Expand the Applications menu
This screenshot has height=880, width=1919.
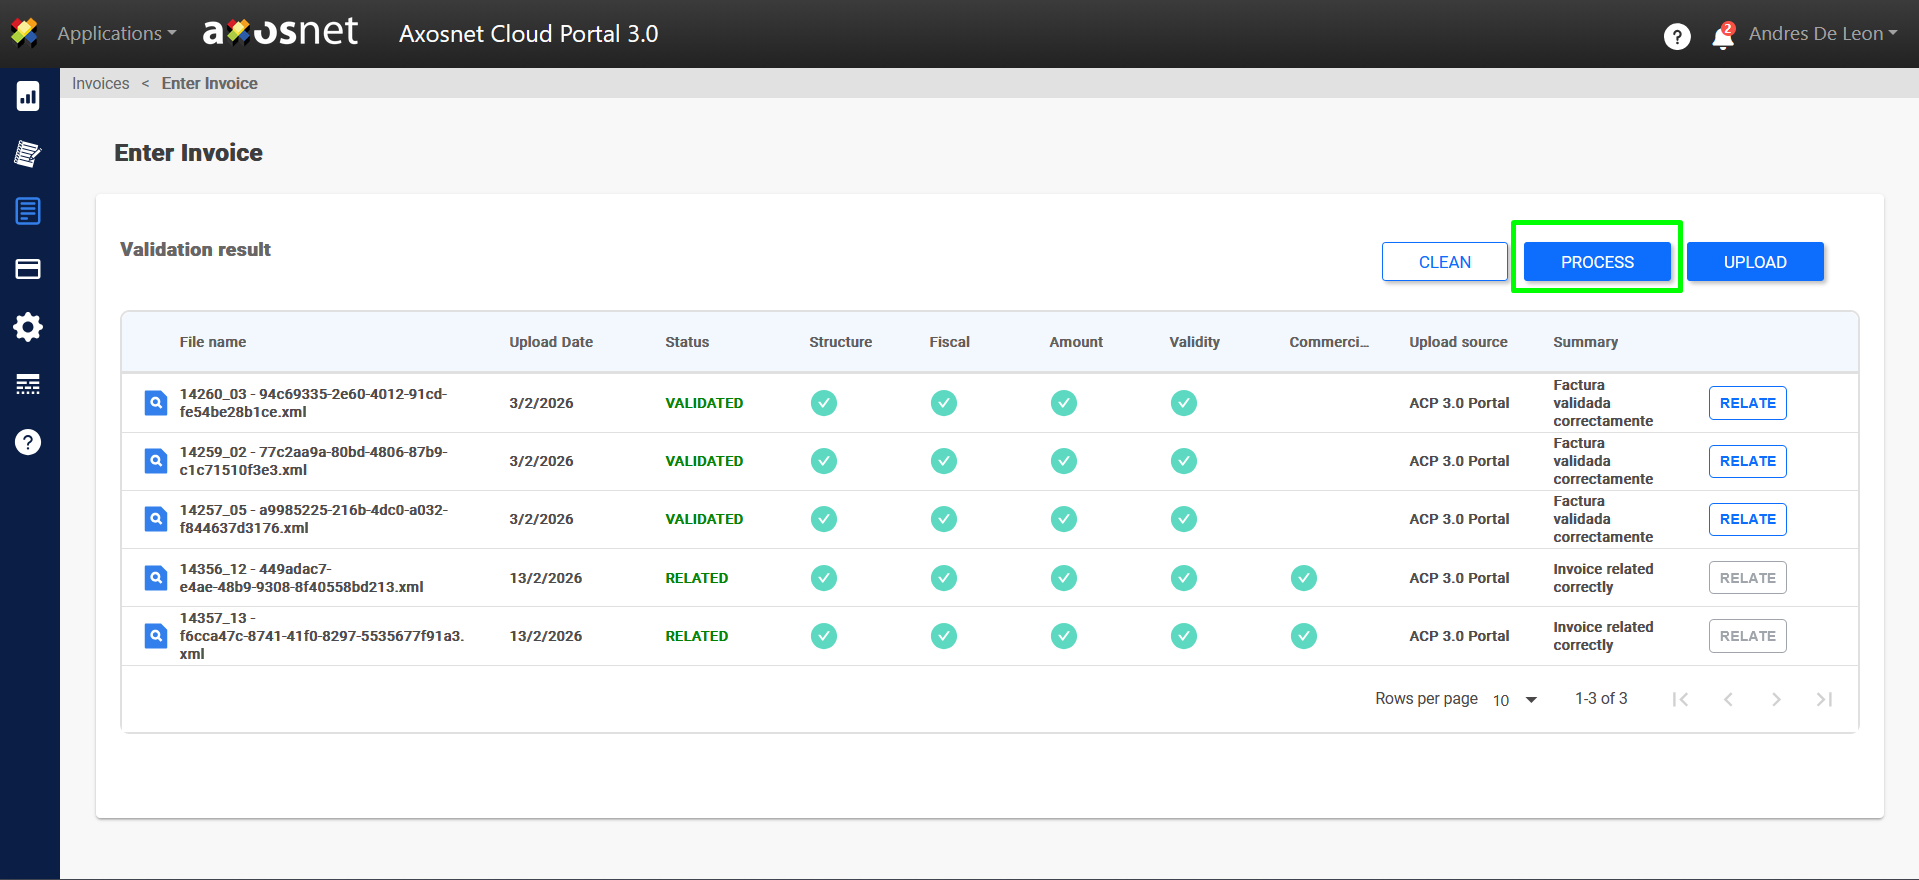[116, 34]
